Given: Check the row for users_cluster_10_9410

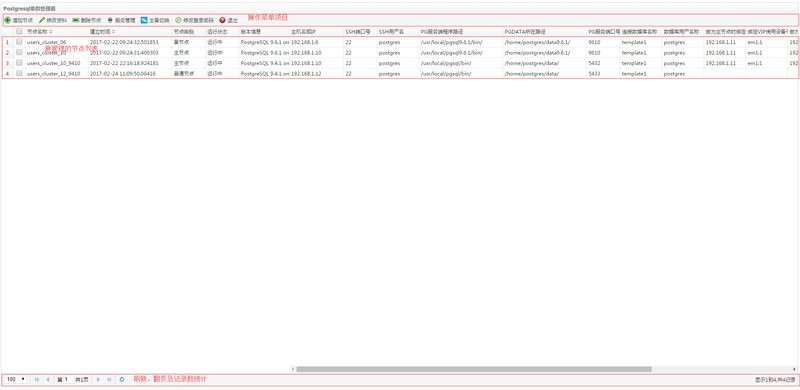Looking at the screenshot, I should click(x=19, y=63).
